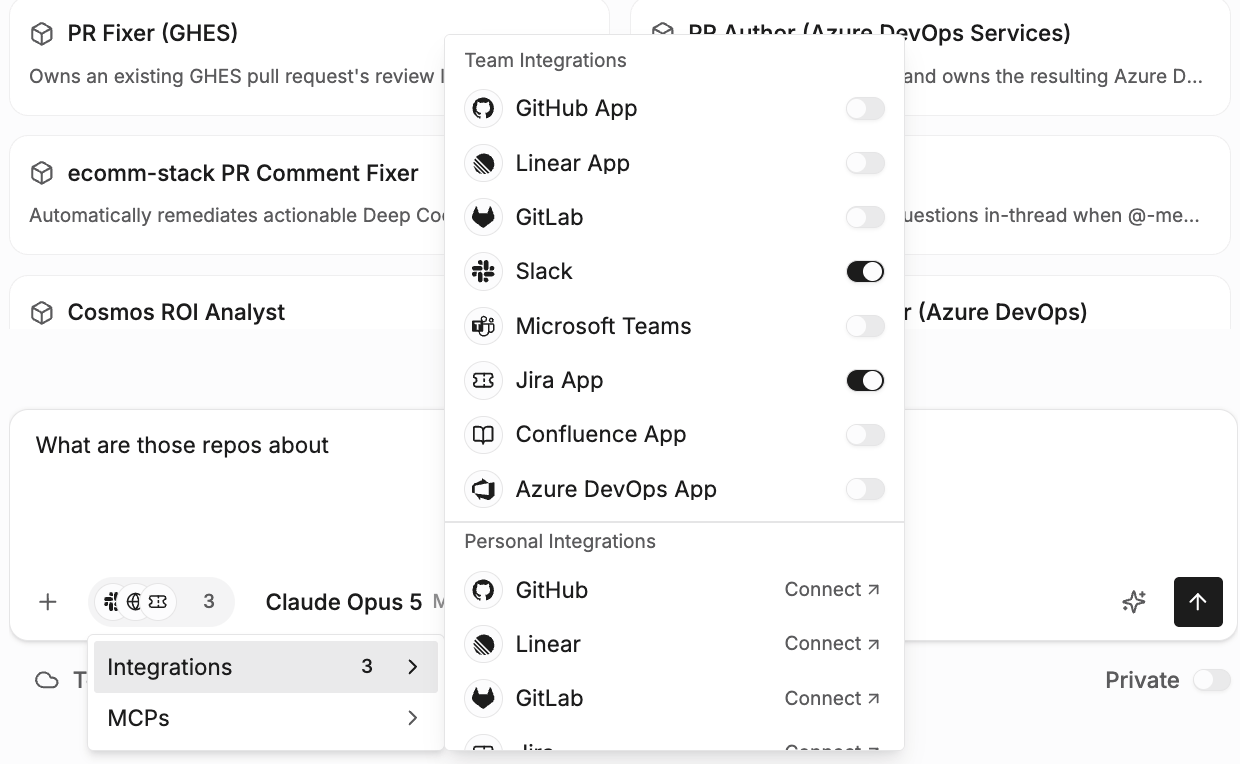Screen dimensions: 1240x764
Task: Click the GitLab team integration logo
Action: coord(484,217)
